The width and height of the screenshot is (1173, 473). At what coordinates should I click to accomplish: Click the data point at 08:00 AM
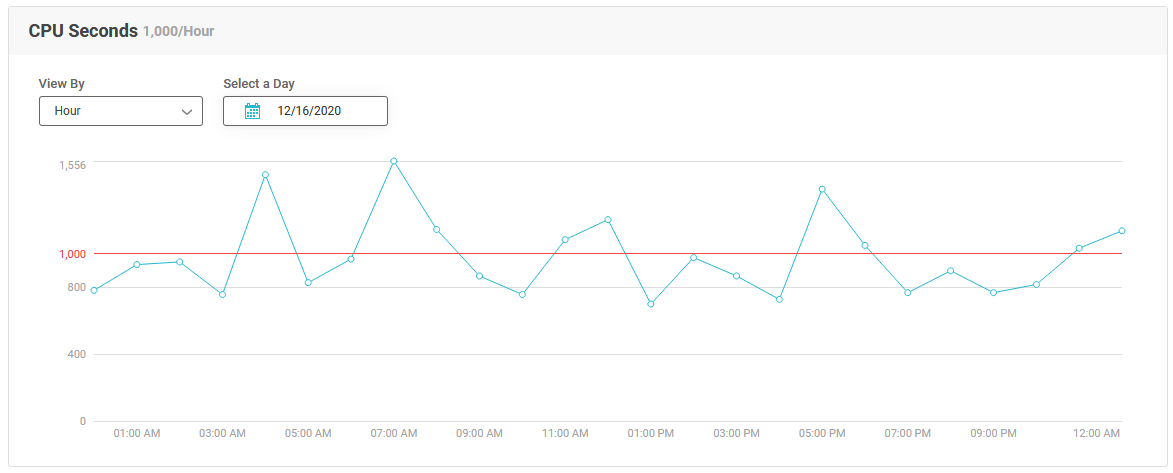click(x=437, y=229)
